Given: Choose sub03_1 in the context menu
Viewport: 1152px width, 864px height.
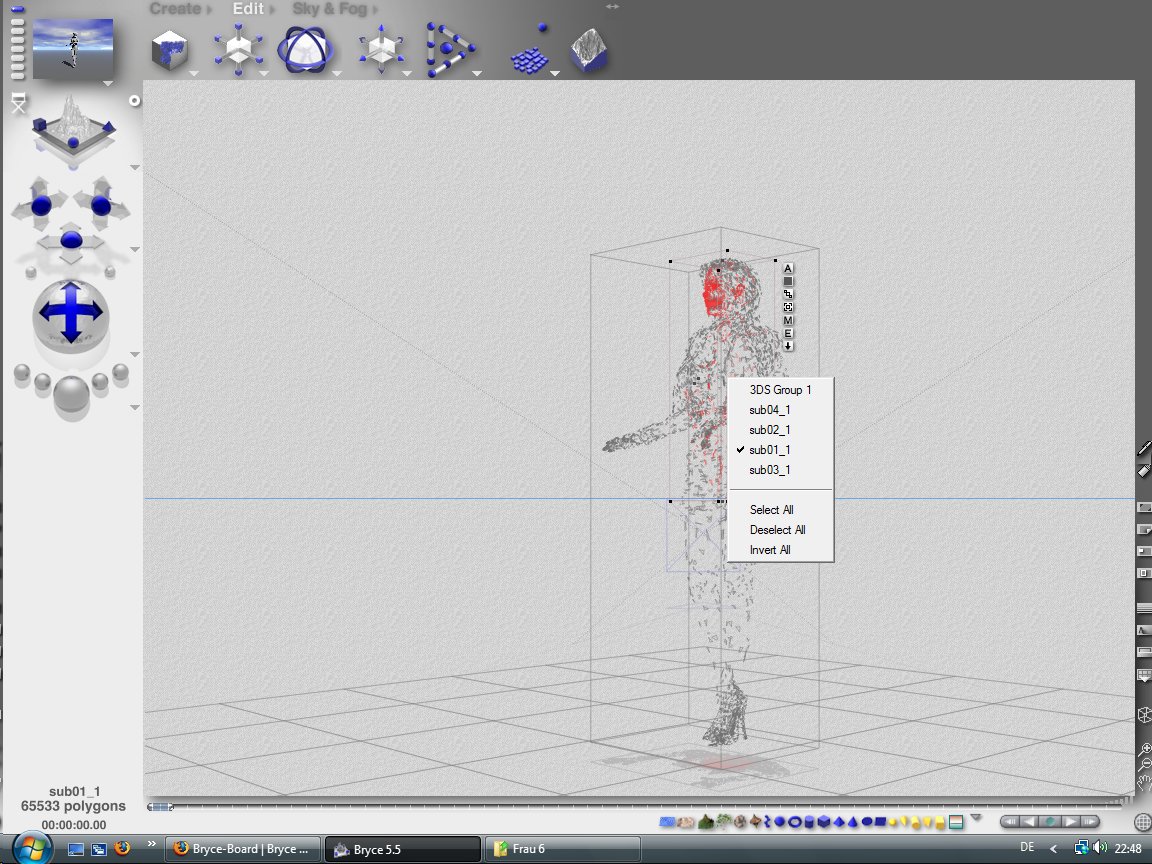Looking at the screenshot, I should click(780, 469).
